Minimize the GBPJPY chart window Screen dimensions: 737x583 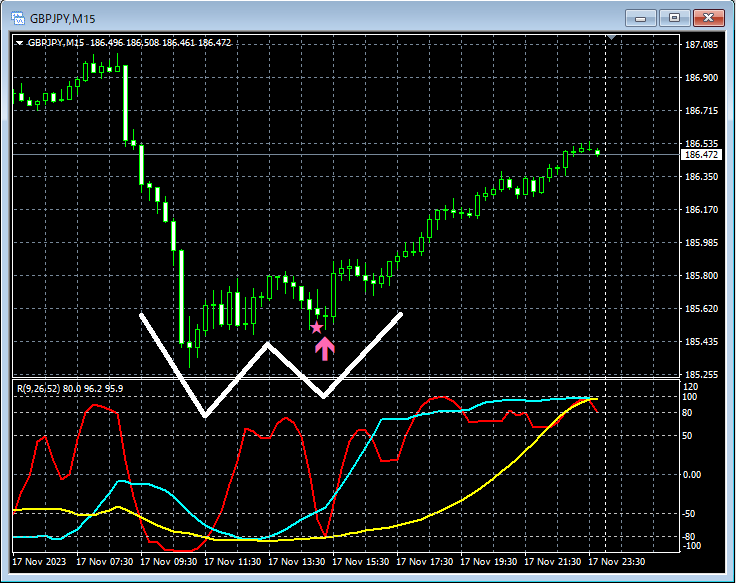pos(640,18)
